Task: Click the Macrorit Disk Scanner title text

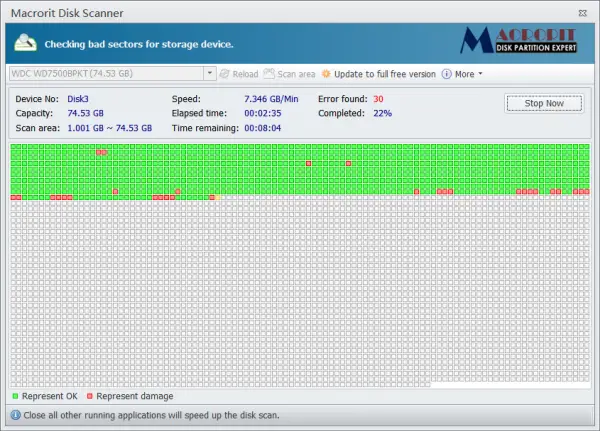Action: point(67,13)
